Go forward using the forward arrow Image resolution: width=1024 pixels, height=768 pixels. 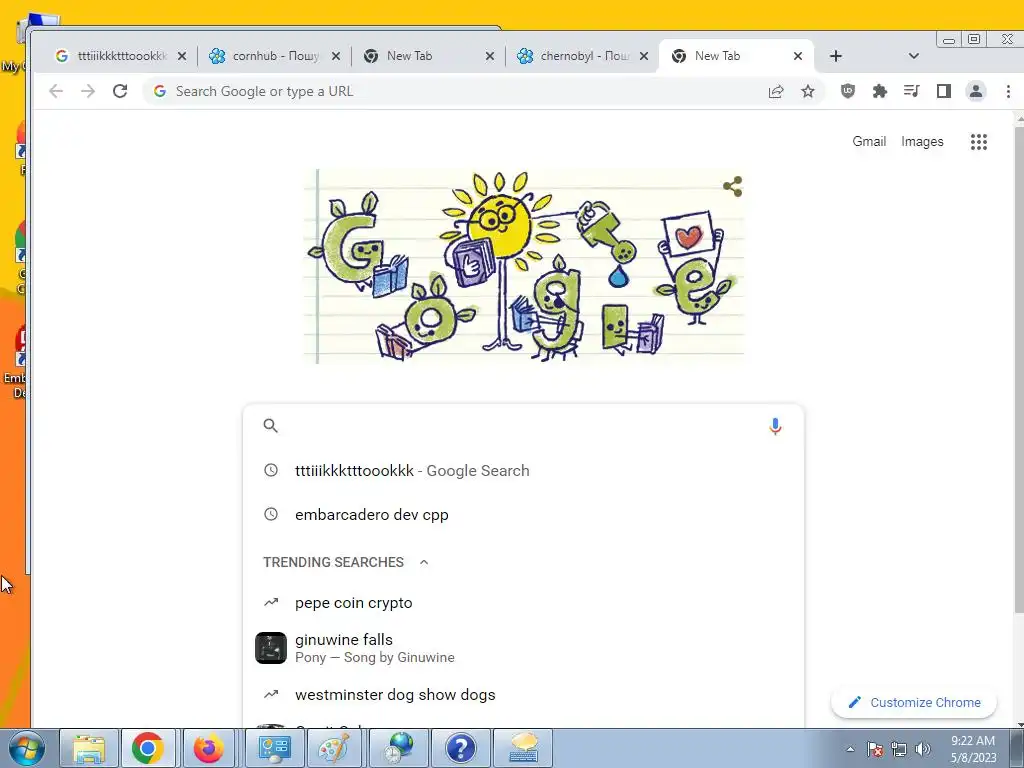(x=88, y=91)
